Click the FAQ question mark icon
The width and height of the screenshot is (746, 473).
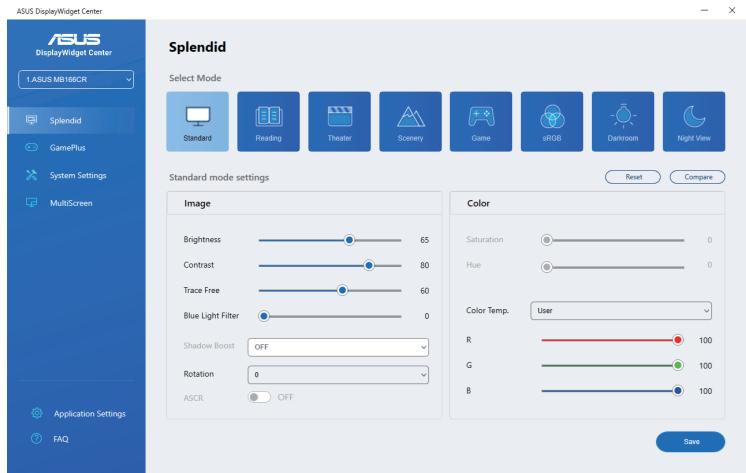coord(36,438)
